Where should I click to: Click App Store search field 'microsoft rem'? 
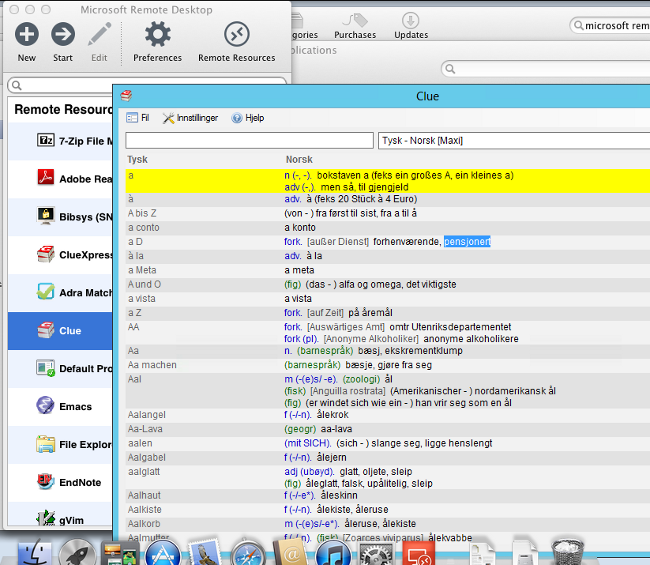point(610,26)
